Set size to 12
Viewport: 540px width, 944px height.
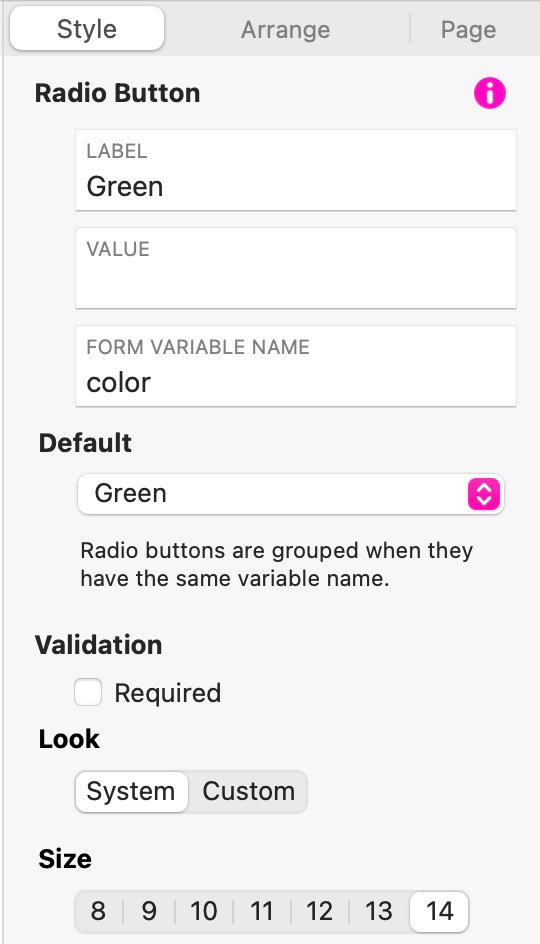click(320, 911)
